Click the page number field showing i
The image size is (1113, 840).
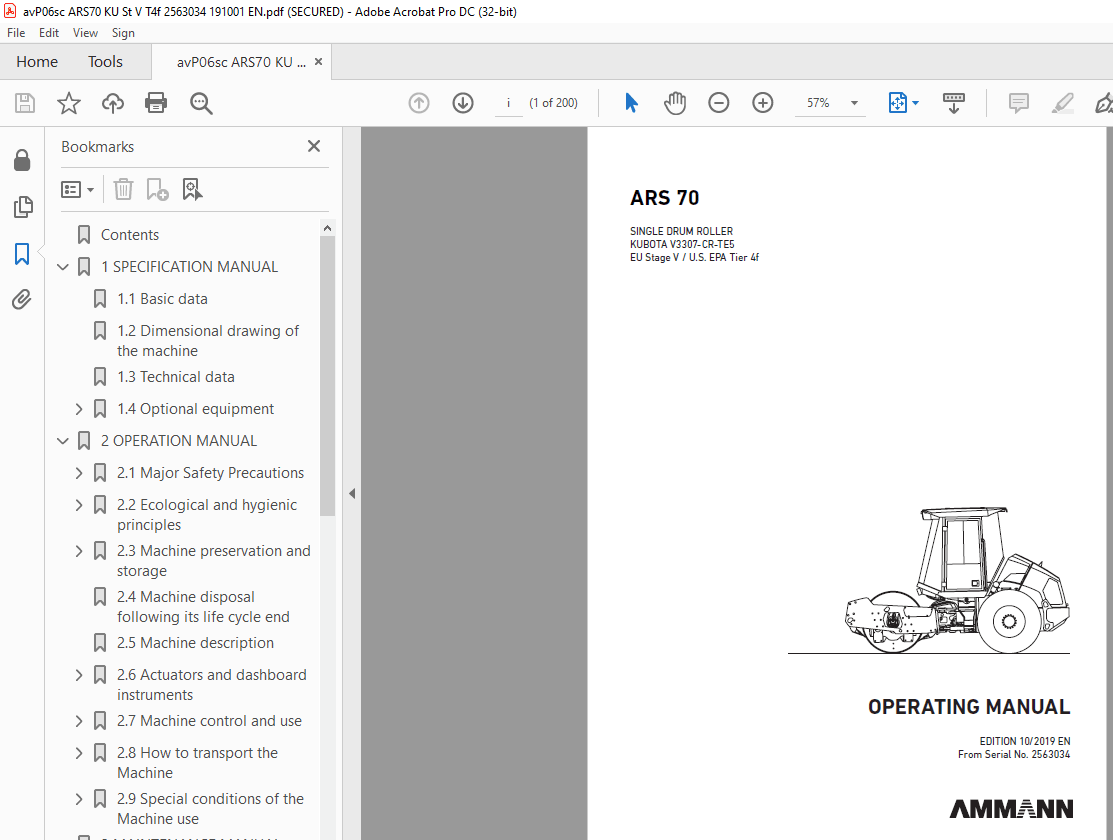pos(508,102)
